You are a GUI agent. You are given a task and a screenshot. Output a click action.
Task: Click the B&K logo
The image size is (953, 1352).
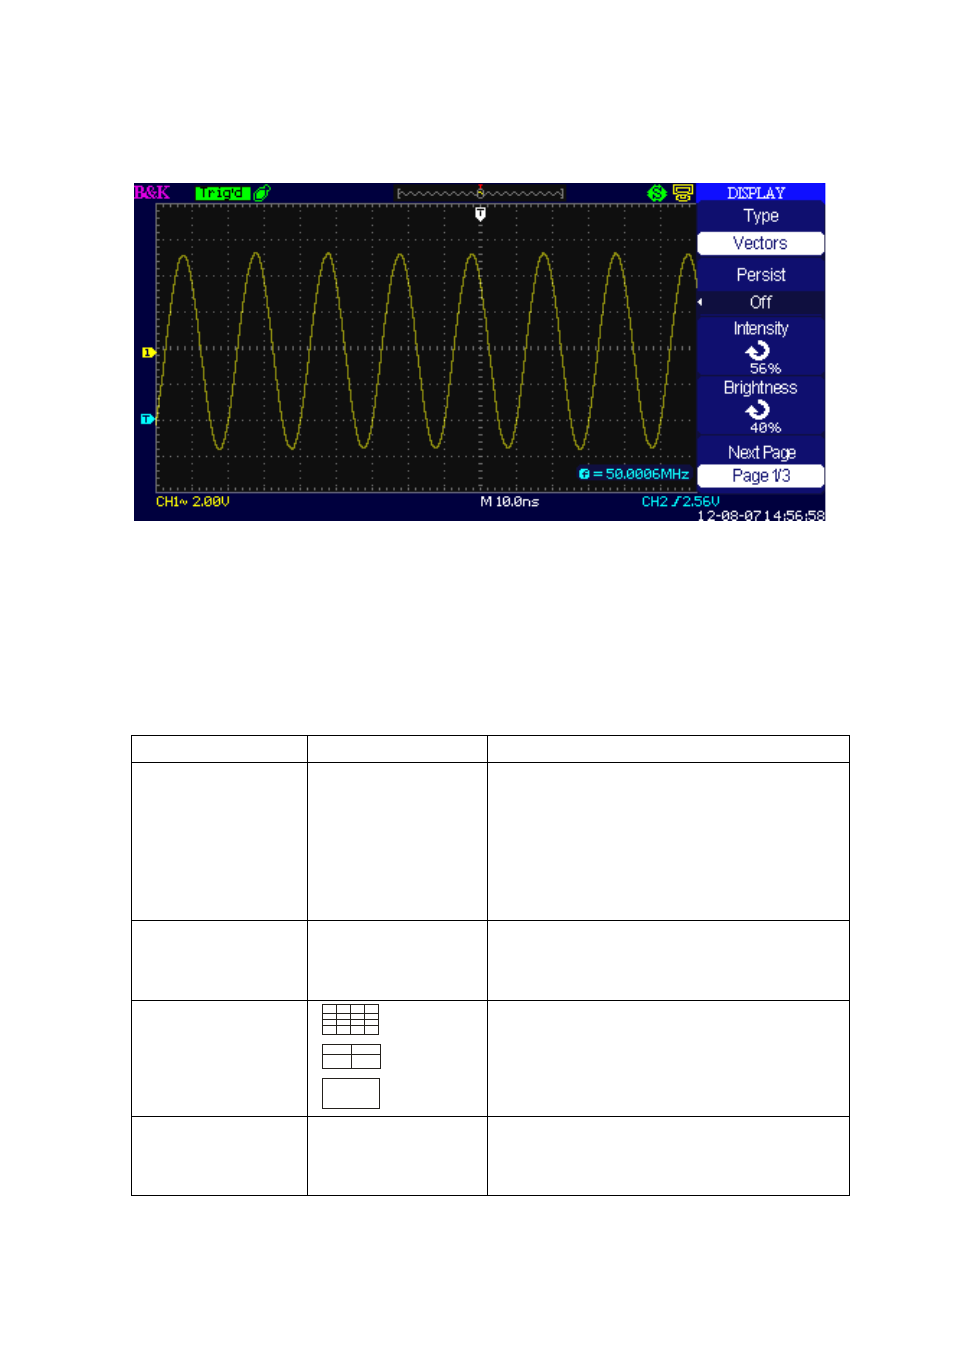pyautogui.click(x=152, y=192)
